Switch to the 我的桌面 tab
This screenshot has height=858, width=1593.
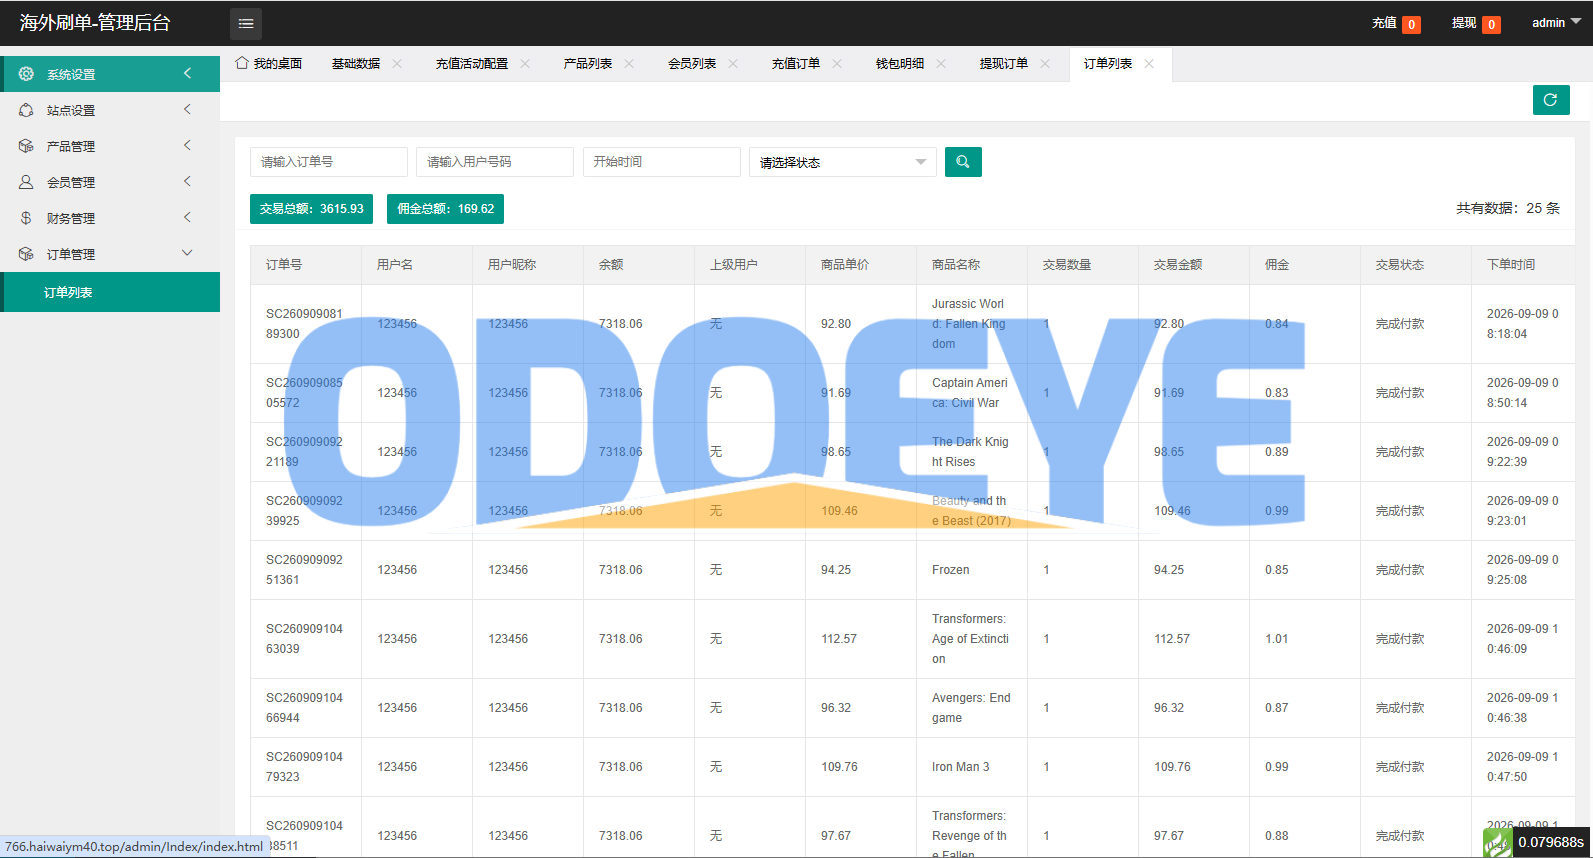click(x=268, y=64)
